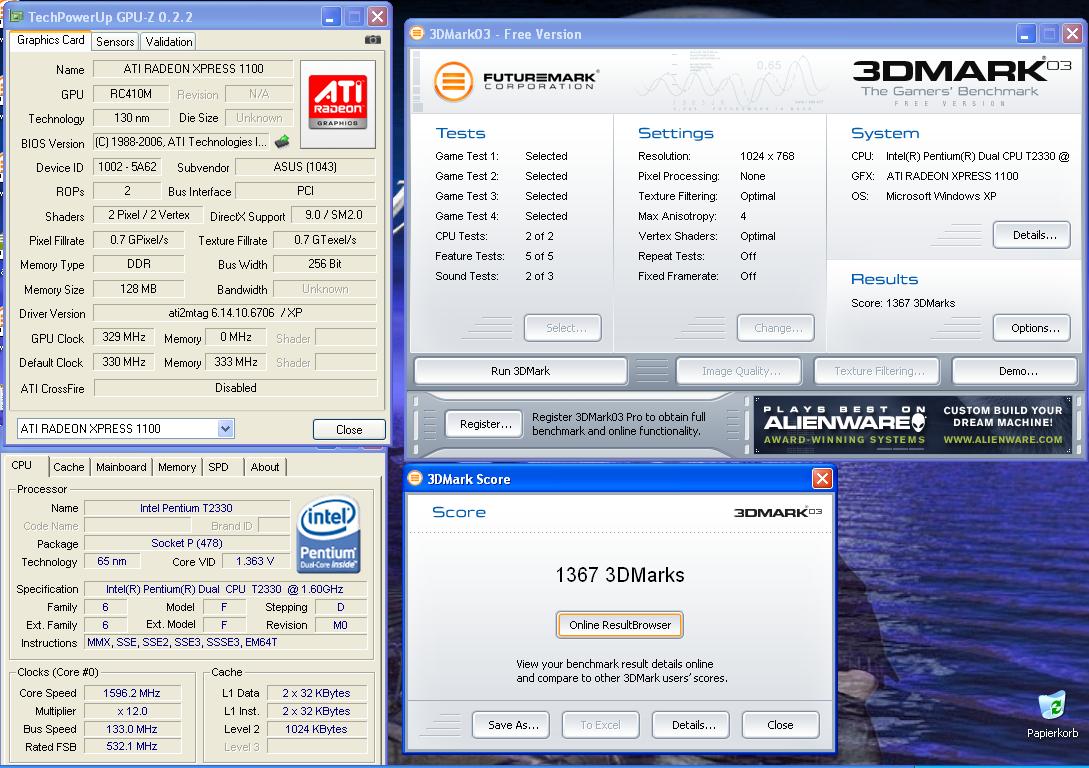Screen dimensions: 1089x768
Task: Open results Options button
Action: (x=1032, y=328)
